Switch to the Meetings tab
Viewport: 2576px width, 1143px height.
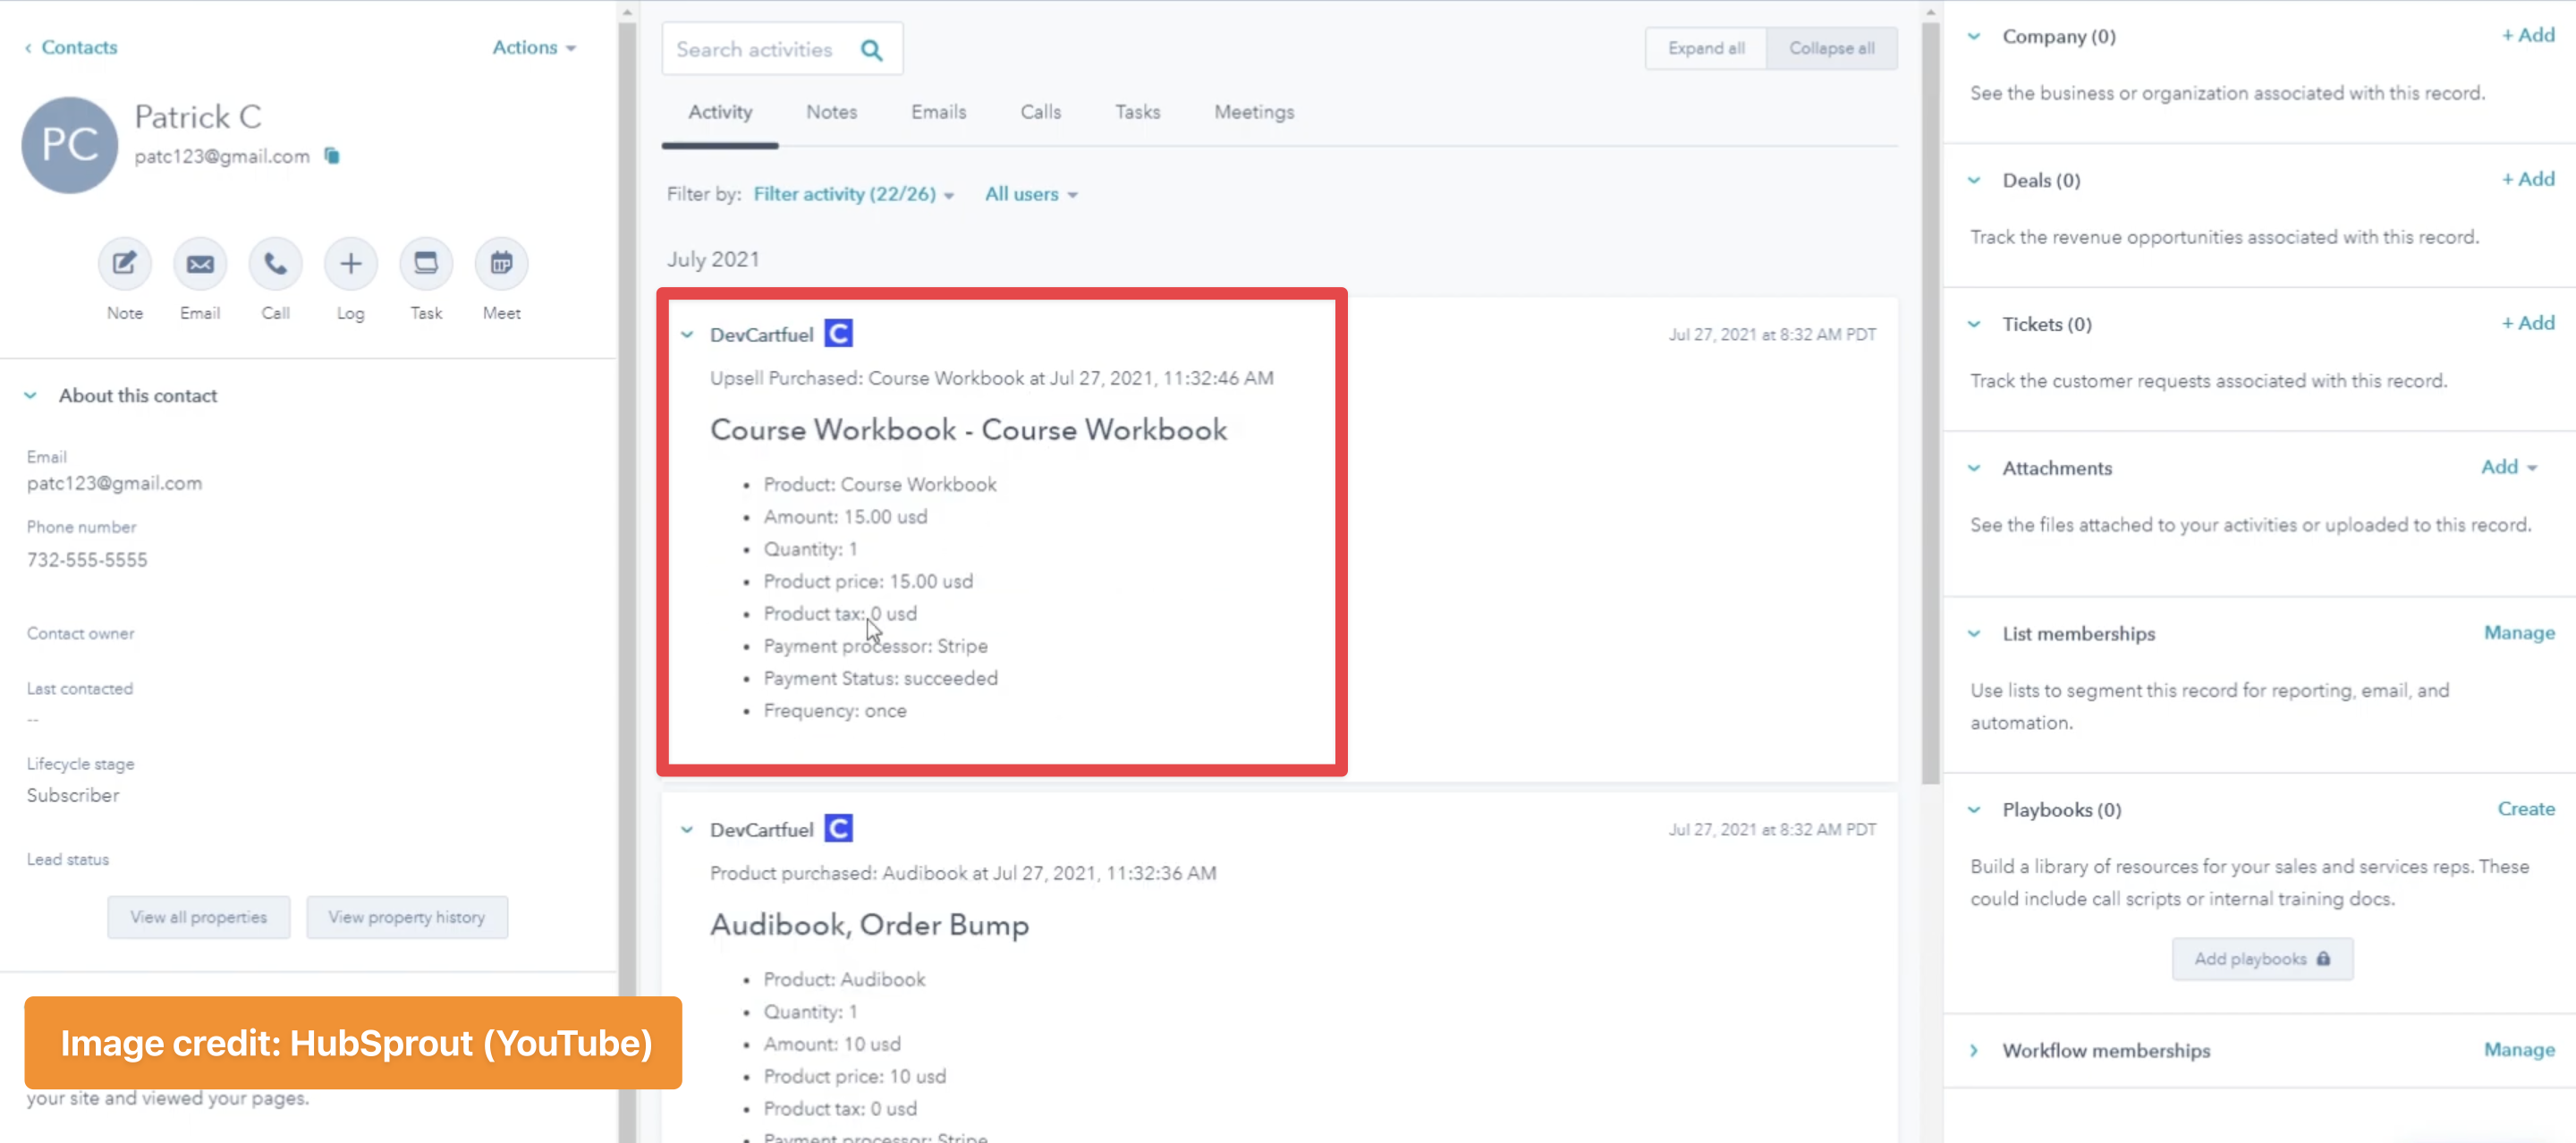(x=1253, y=112)
